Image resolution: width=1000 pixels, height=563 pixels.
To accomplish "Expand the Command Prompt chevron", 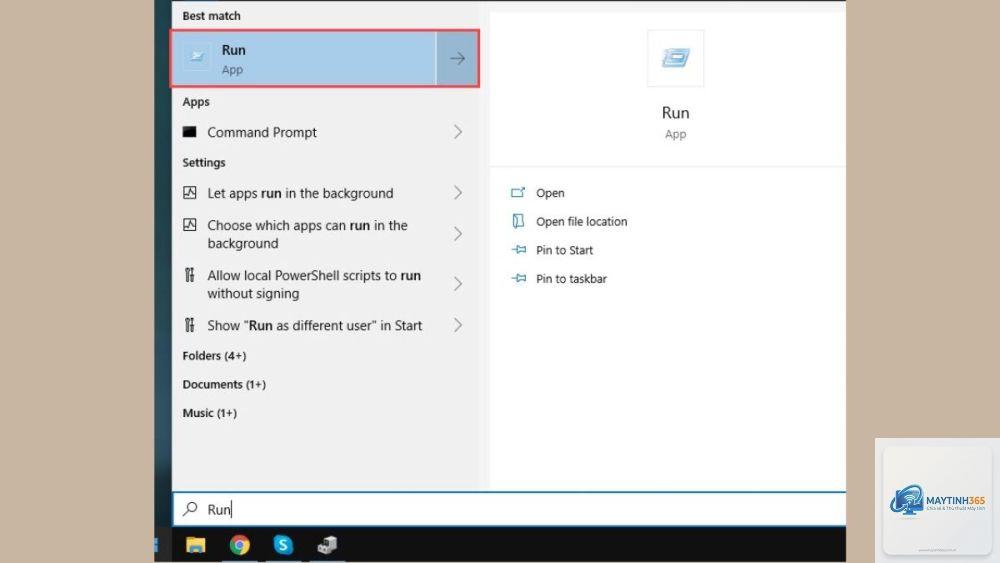I will [x=458, y=132].
